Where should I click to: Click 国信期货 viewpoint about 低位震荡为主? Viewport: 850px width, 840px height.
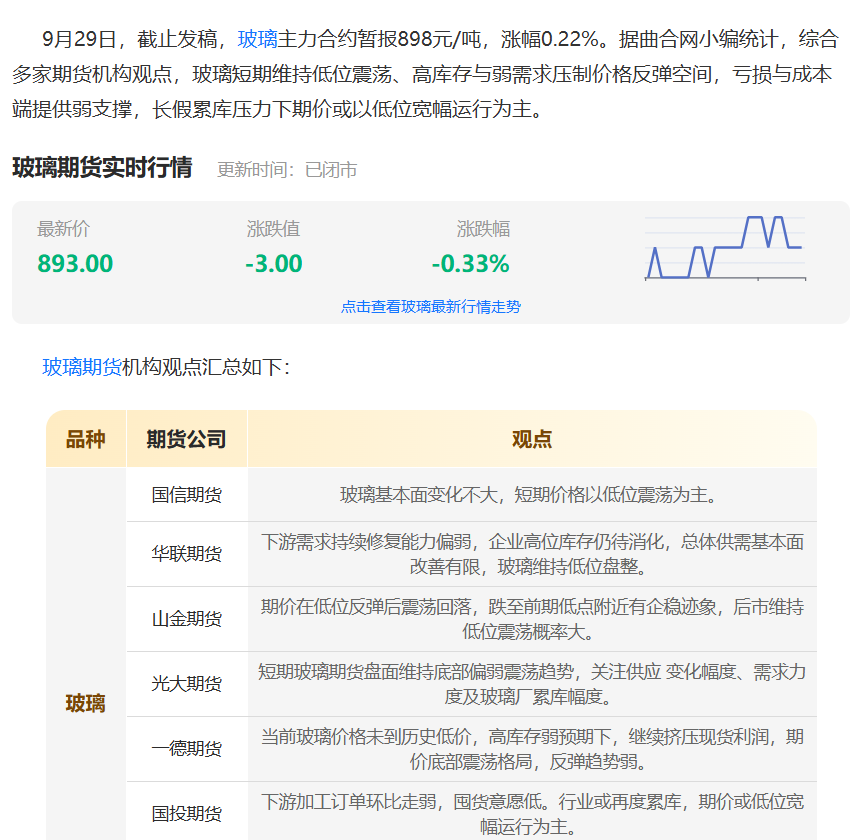532,495
